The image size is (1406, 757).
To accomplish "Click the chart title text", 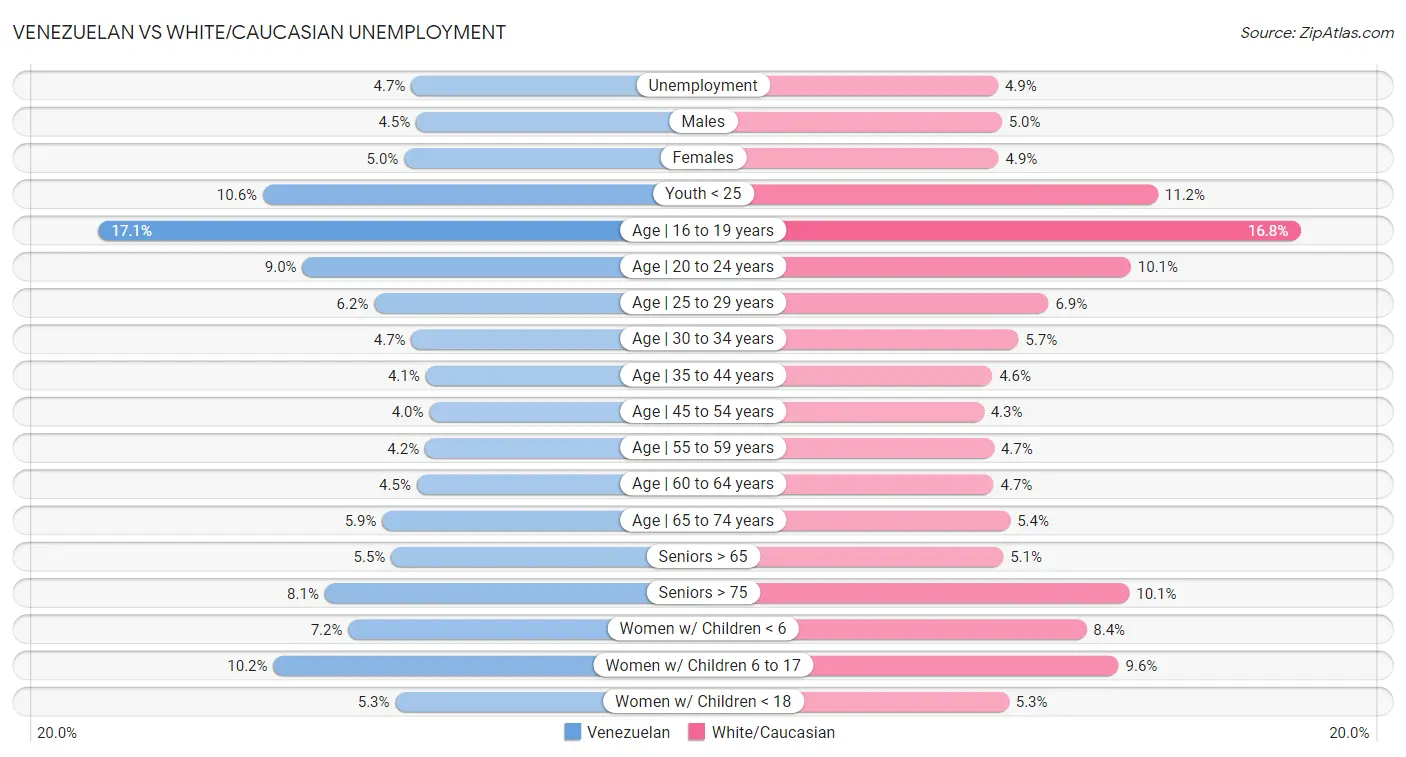I will 259,32.
